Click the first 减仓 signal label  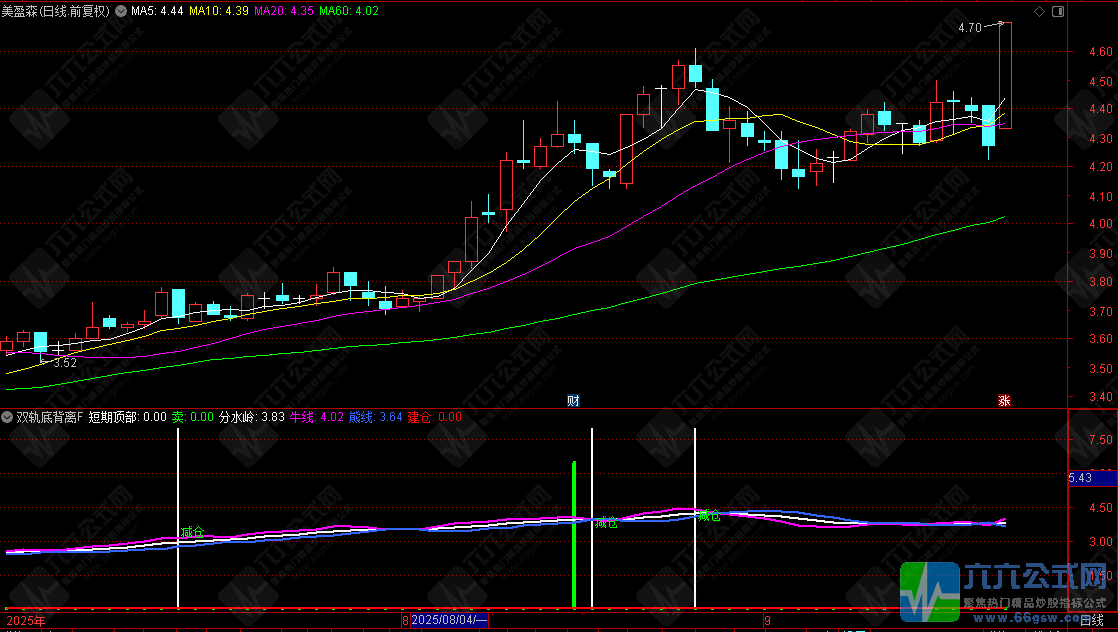(x=192, y=531)
